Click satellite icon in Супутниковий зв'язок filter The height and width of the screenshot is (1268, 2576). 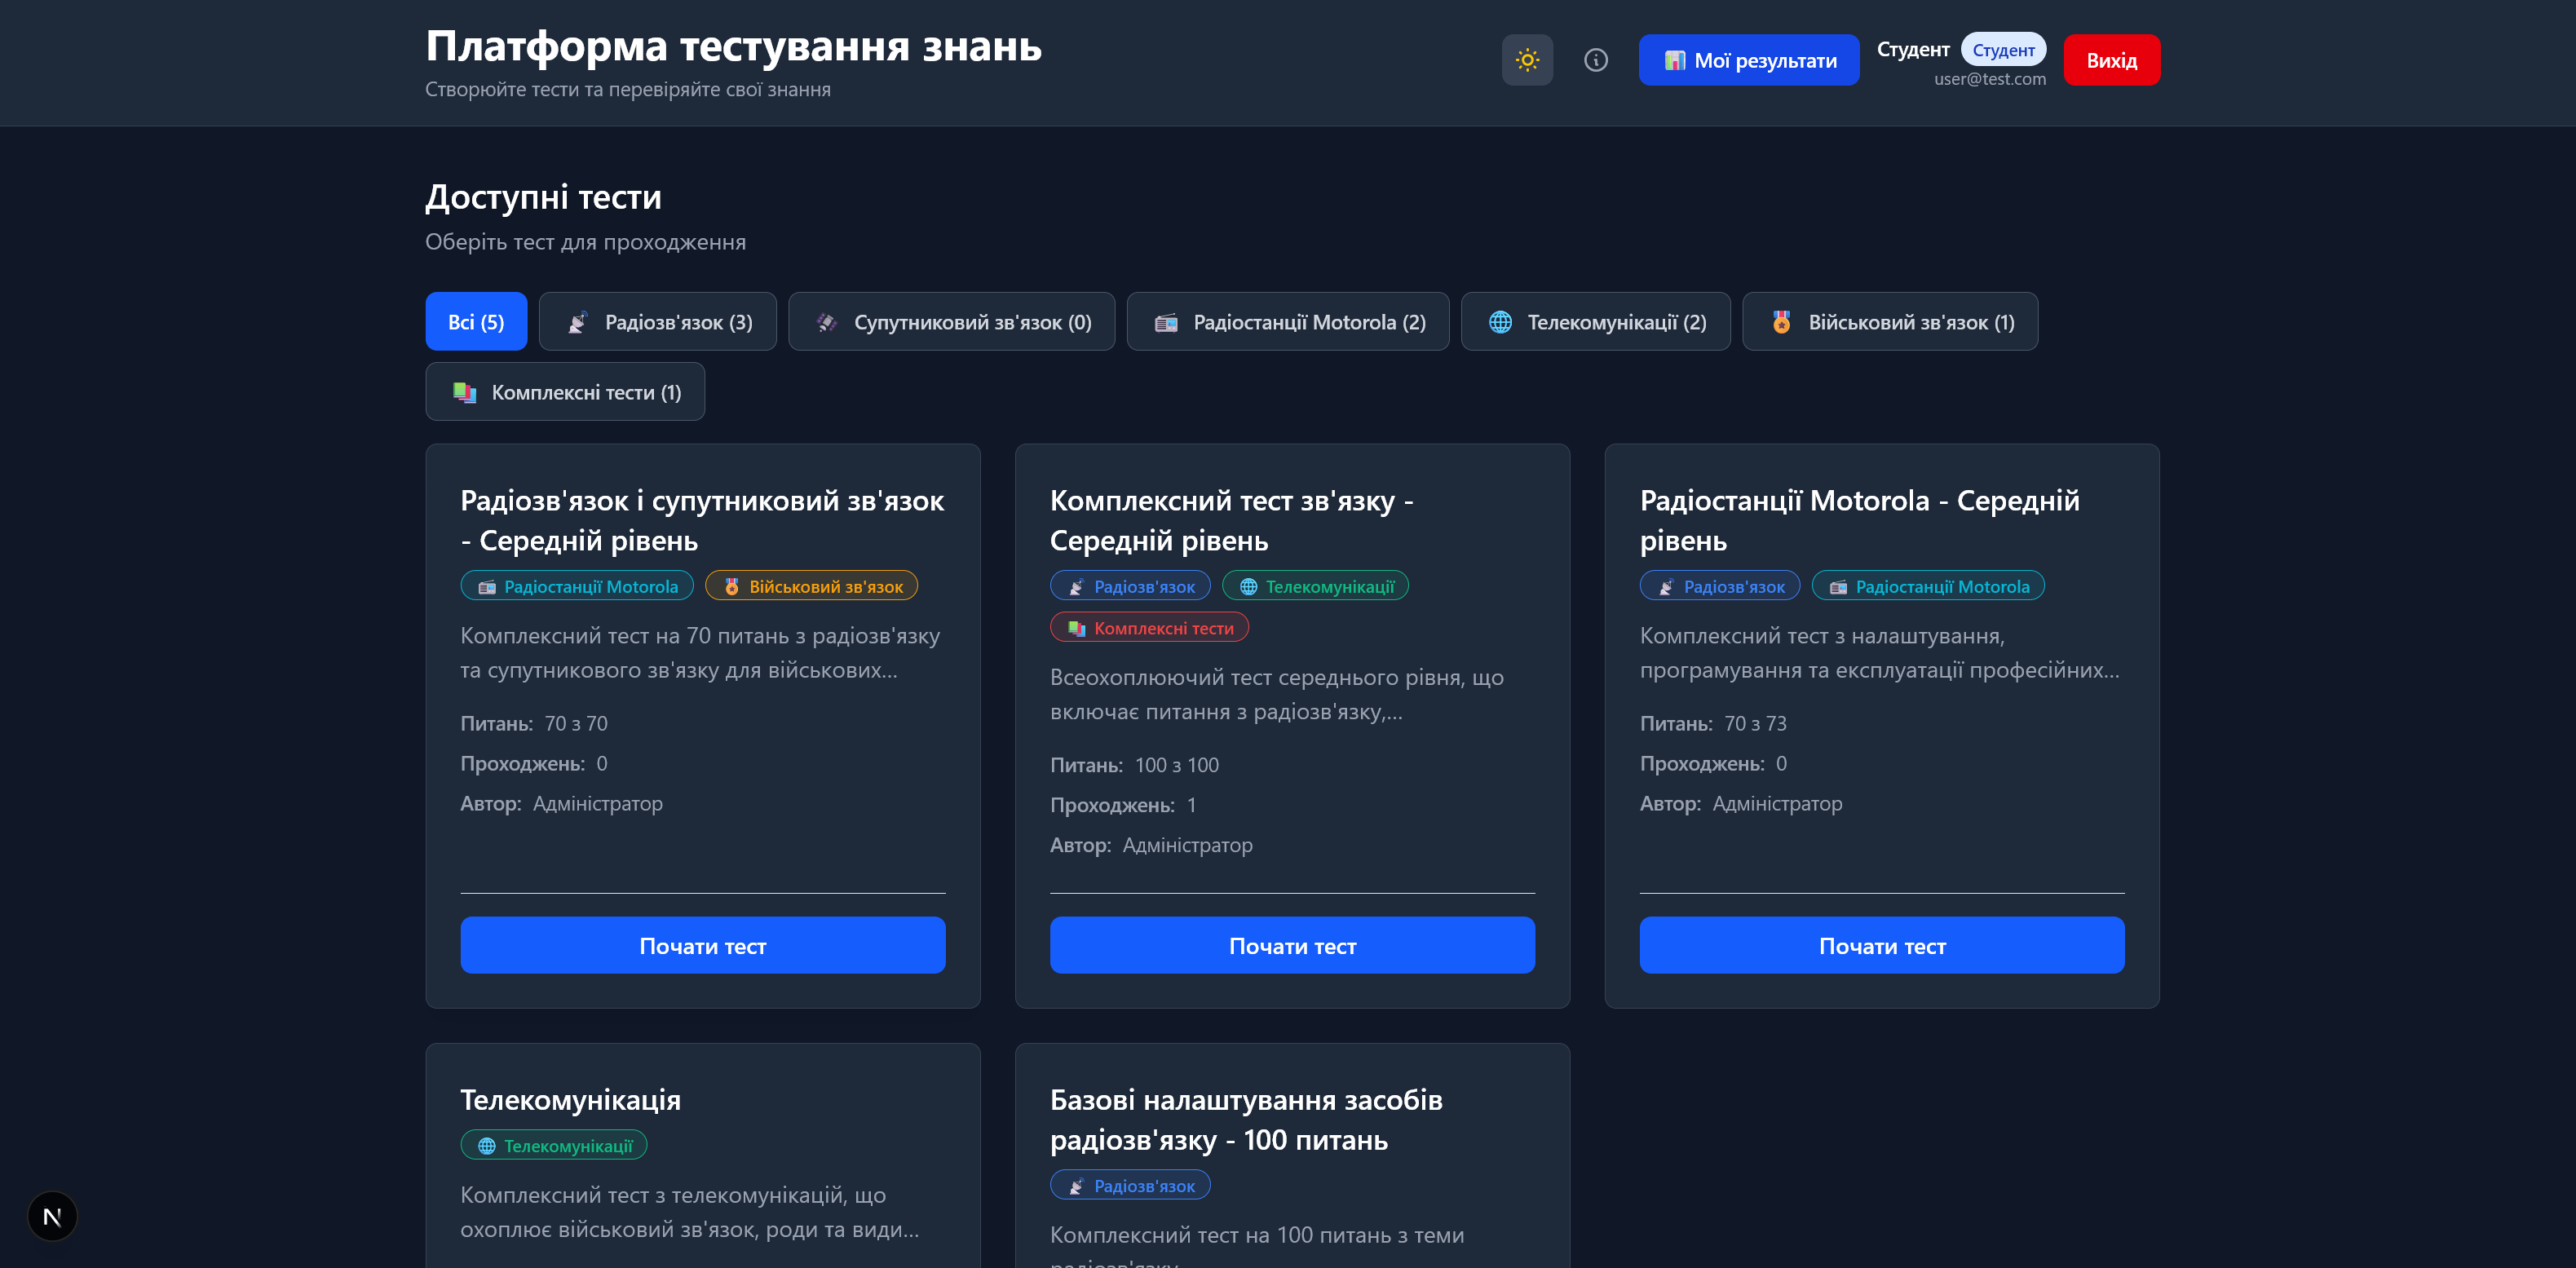826,322
